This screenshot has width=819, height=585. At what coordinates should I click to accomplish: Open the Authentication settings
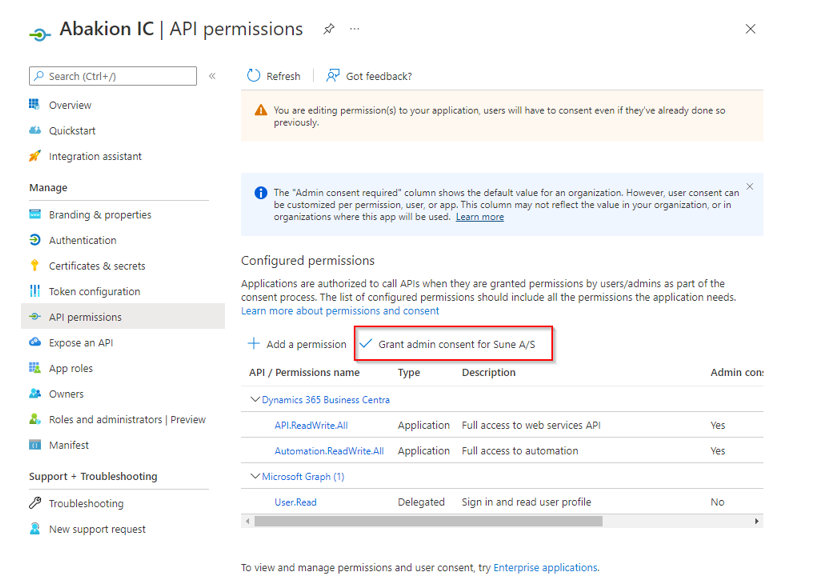click(83, 240)
